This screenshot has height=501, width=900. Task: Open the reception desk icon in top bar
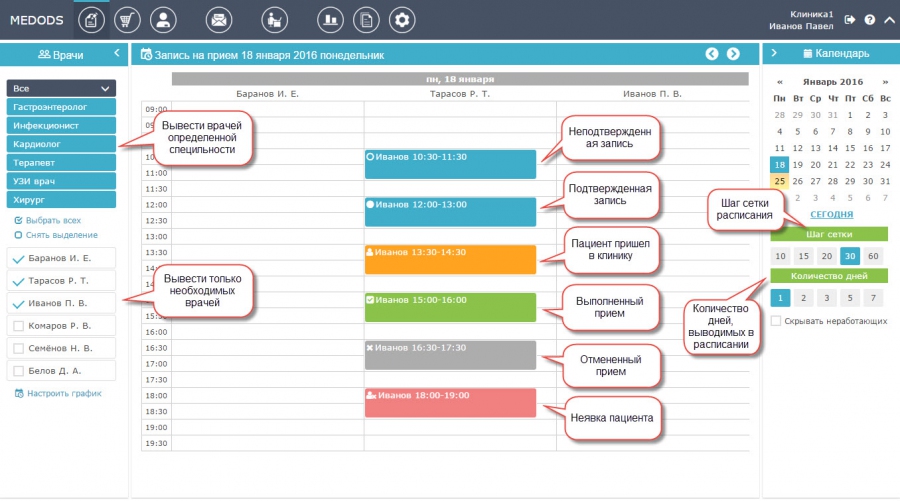pos(274,21)
